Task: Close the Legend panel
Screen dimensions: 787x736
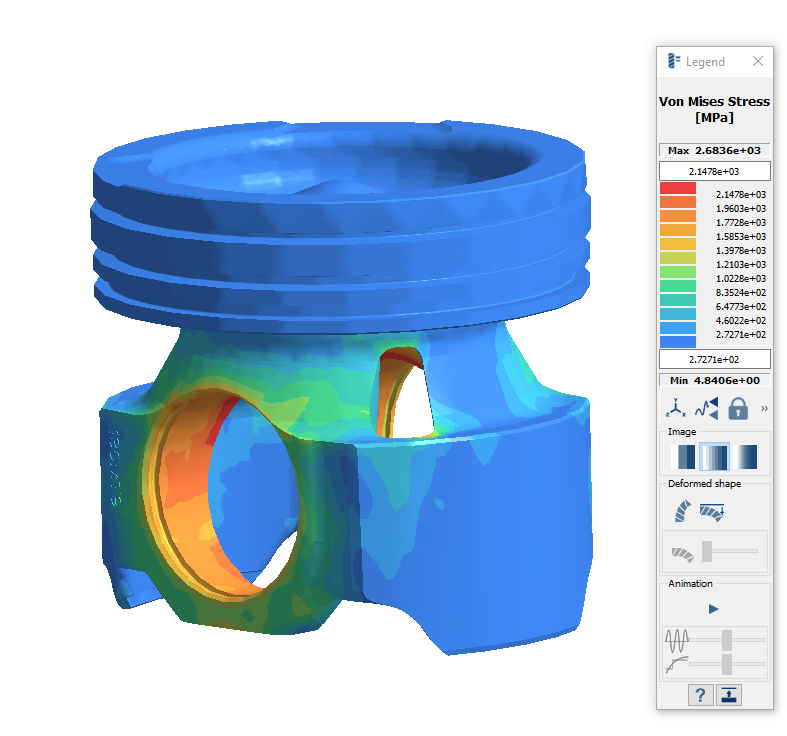Action: pyautogui.click(x=758, y=61)
